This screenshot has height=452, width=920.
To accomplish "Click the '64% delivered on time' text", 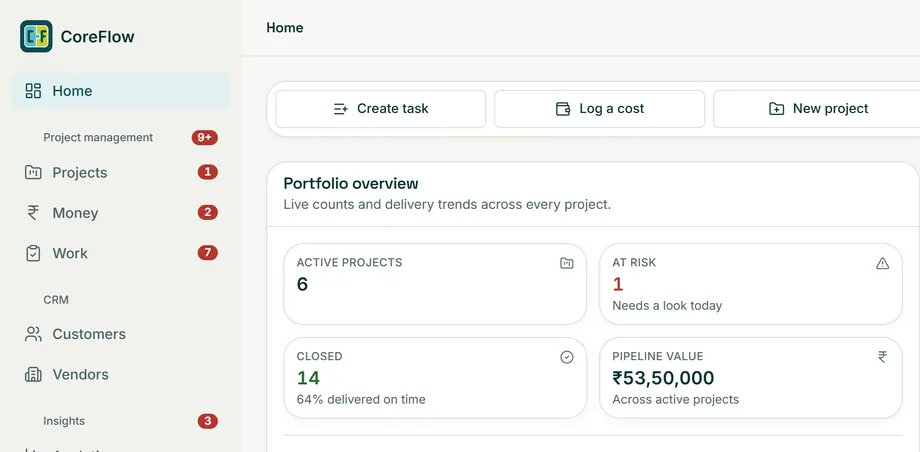I will [x=361, y=400].
